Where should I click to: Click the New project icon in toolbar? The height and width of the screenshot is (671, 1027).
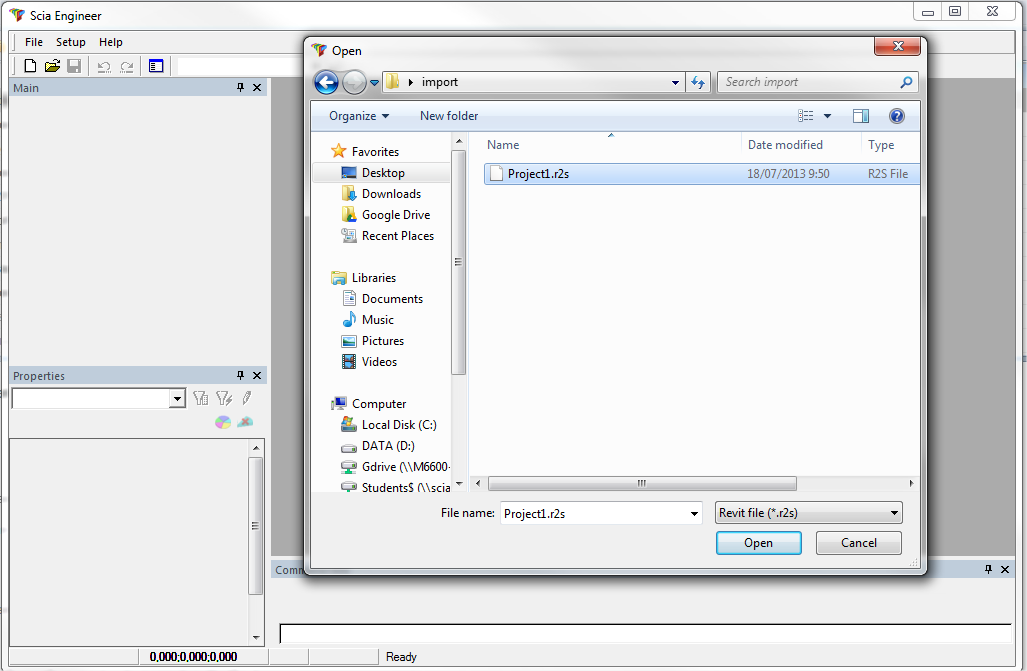(x=30, y=66)
